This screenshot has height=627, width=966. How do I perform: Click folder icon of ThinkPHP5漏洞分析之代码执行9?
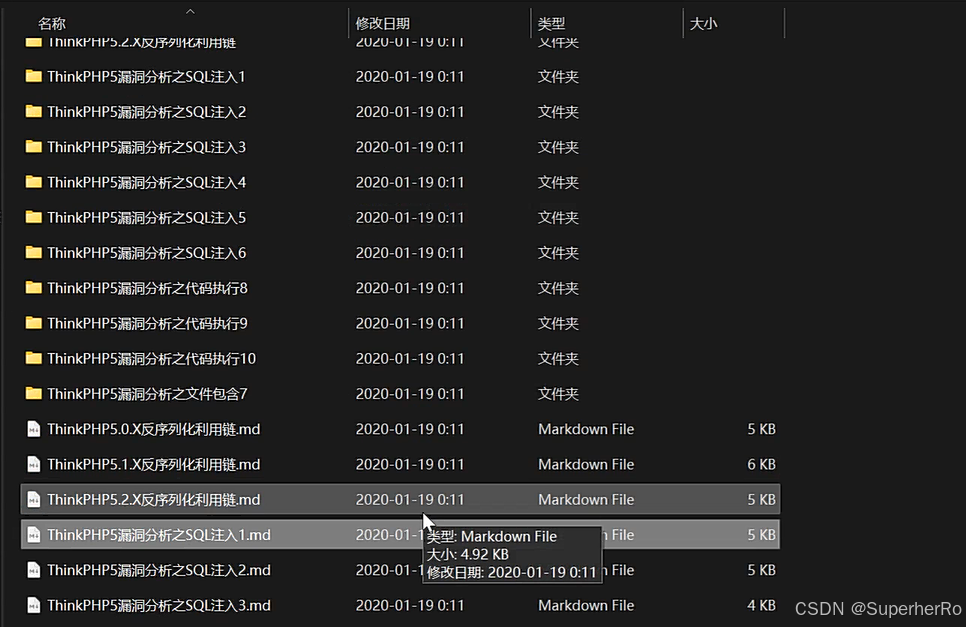point(34,323)
